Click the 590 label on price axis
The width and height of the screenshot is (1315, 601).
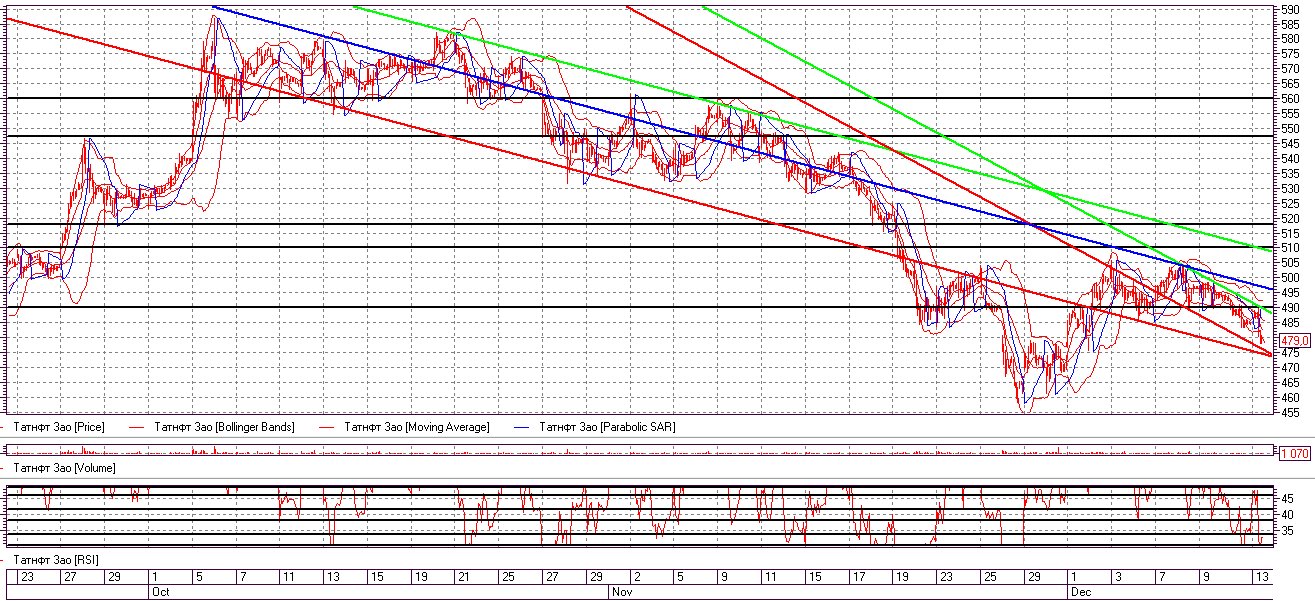1292,9
